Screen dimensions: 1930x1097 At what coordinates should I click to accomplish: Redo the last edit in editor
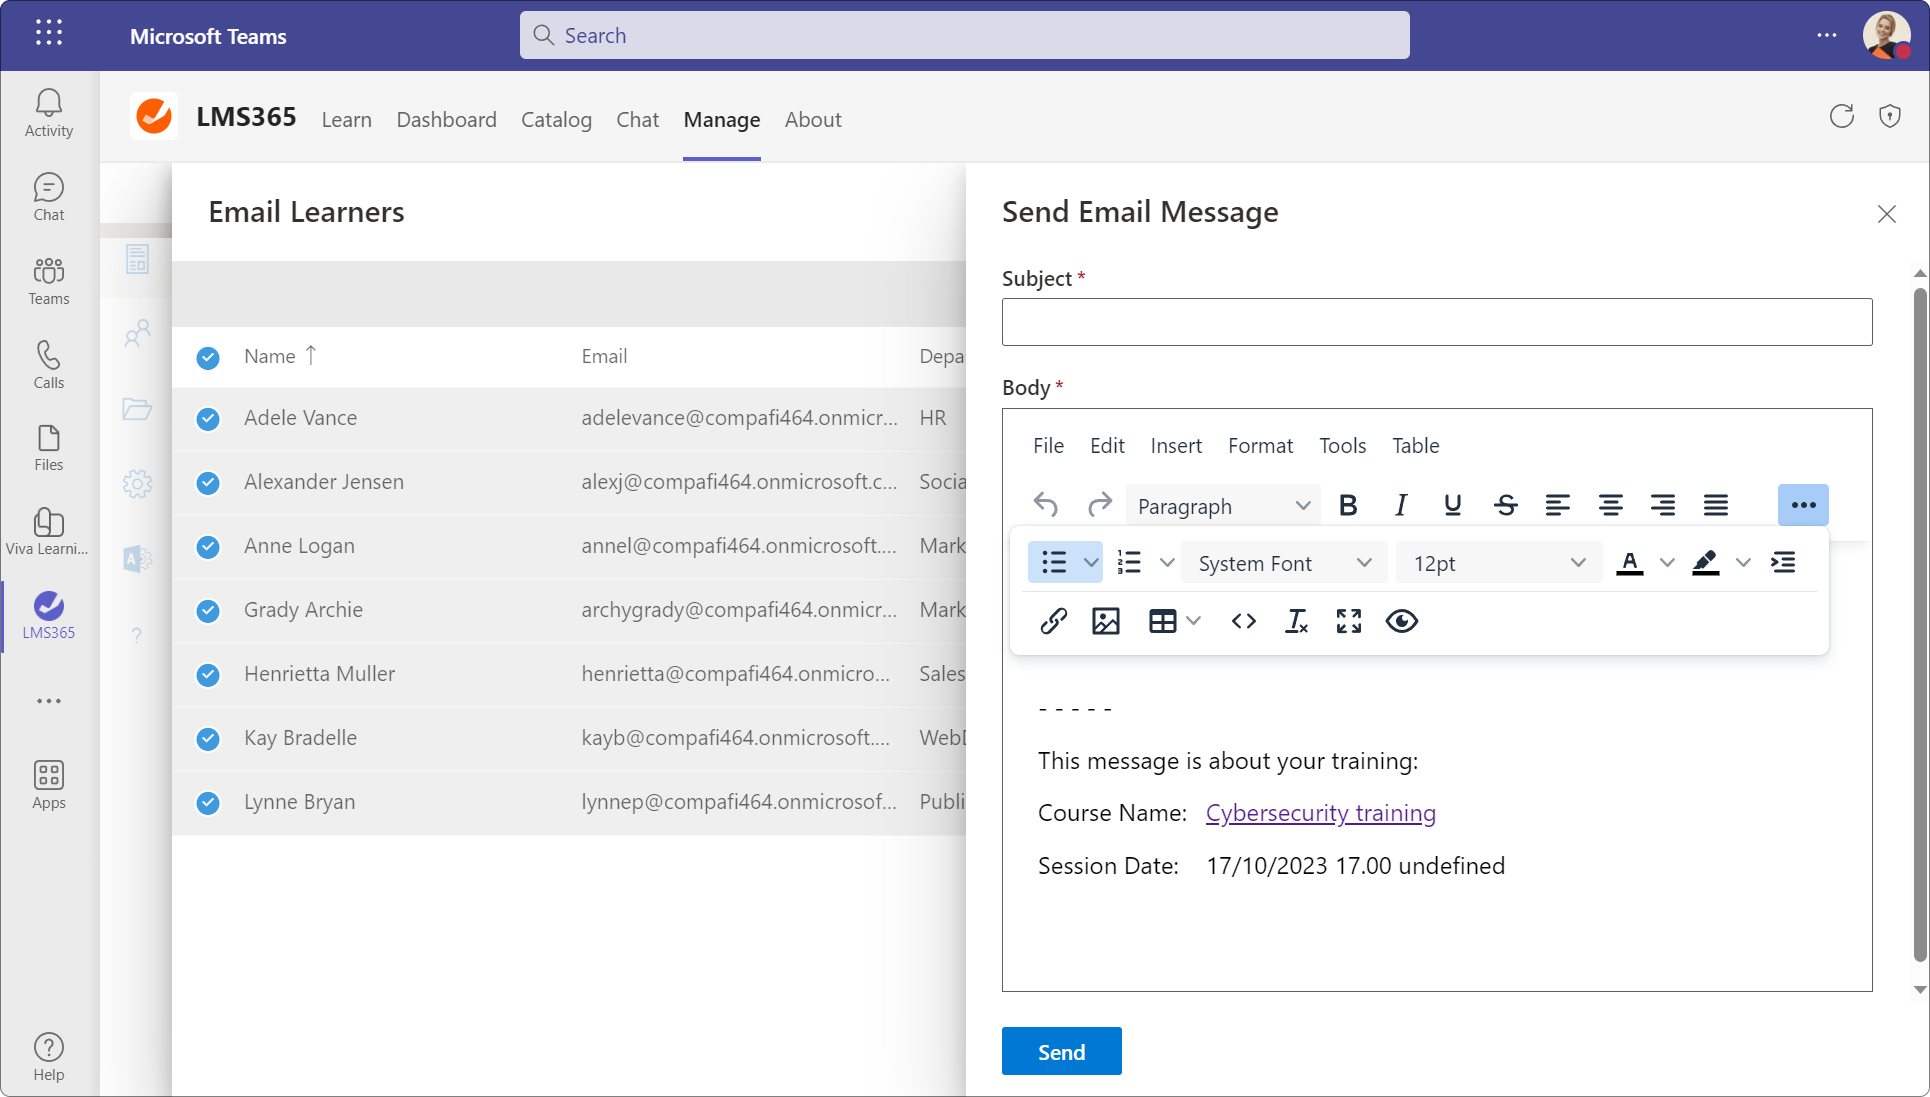[1100, 505]
